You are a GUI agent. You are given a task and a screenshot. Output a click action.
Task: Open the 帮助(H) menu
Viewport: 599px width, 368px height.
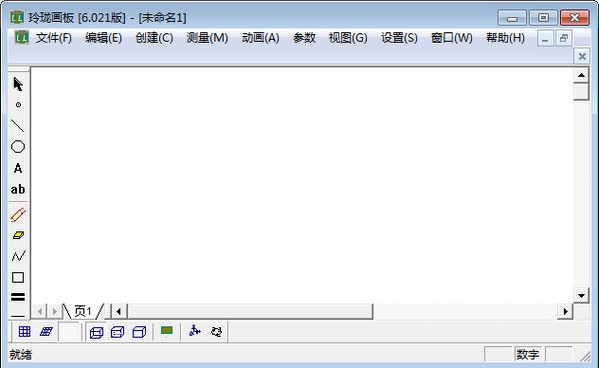pyautogui.click(x=505, y=38)
